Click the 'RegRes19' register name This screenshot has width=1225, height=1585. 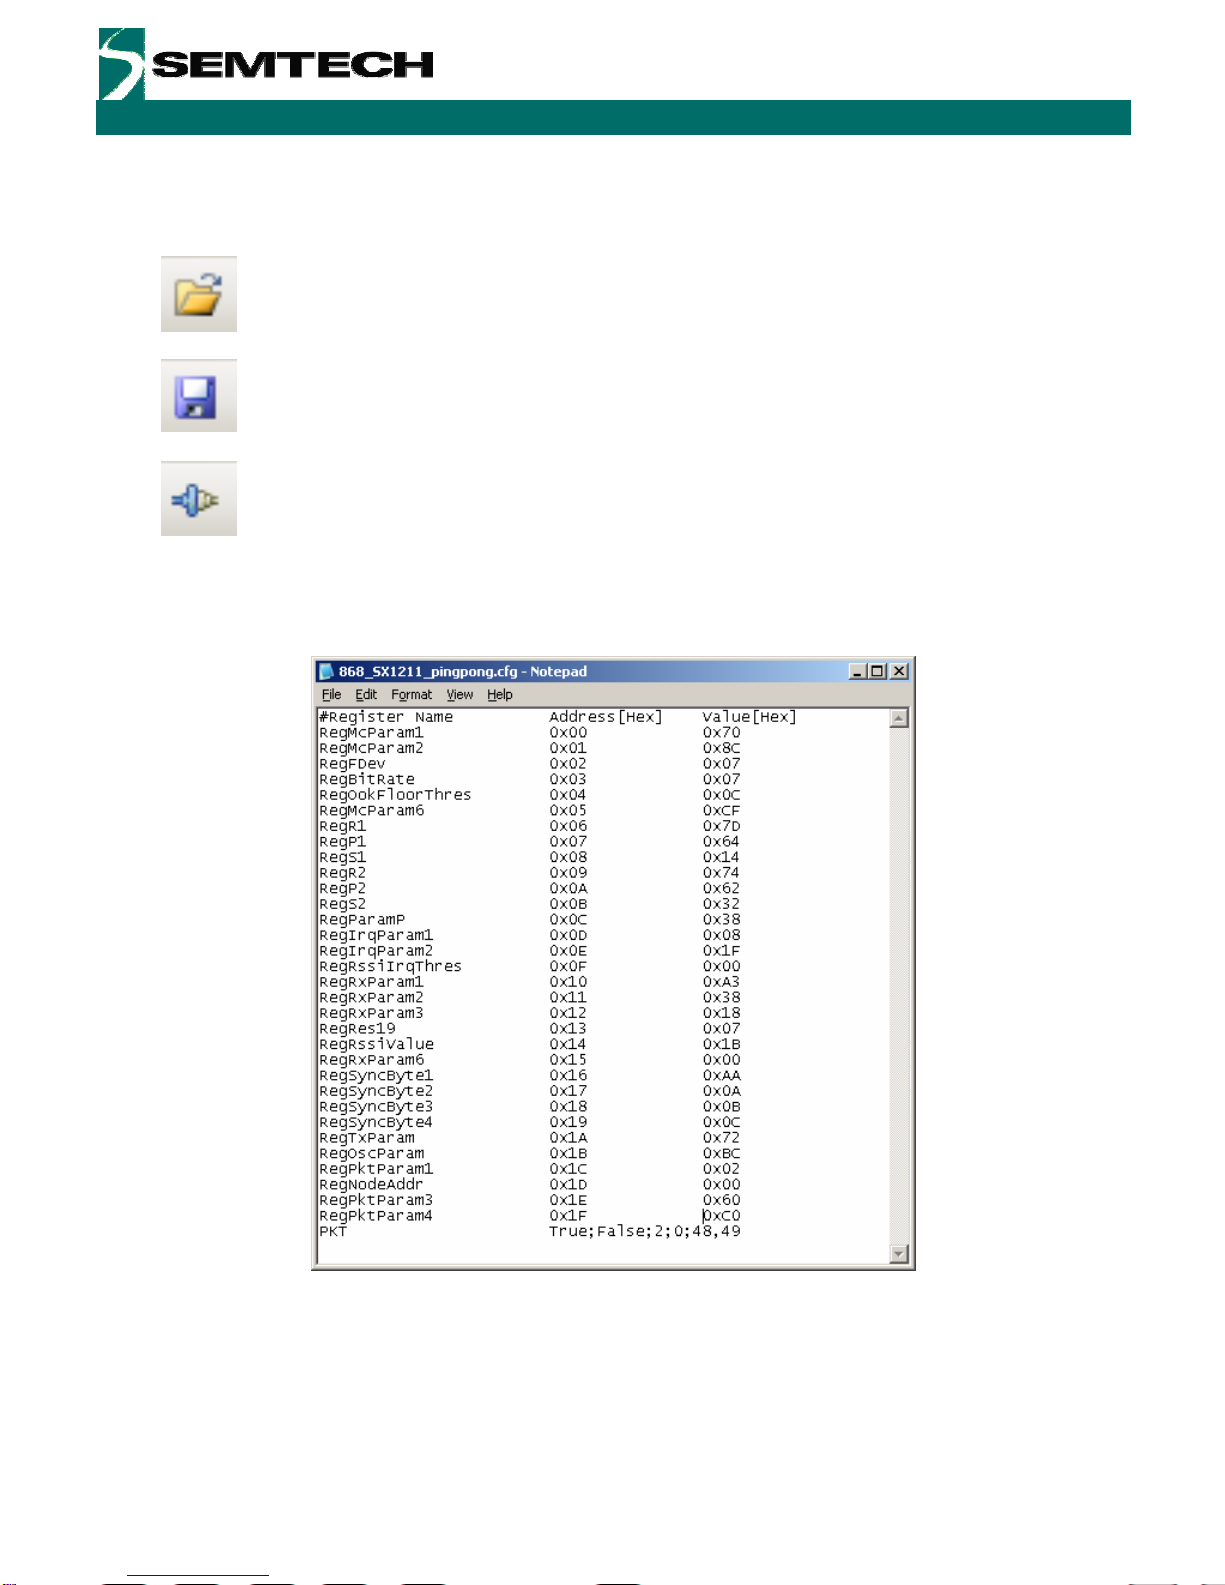point(357,1029)
